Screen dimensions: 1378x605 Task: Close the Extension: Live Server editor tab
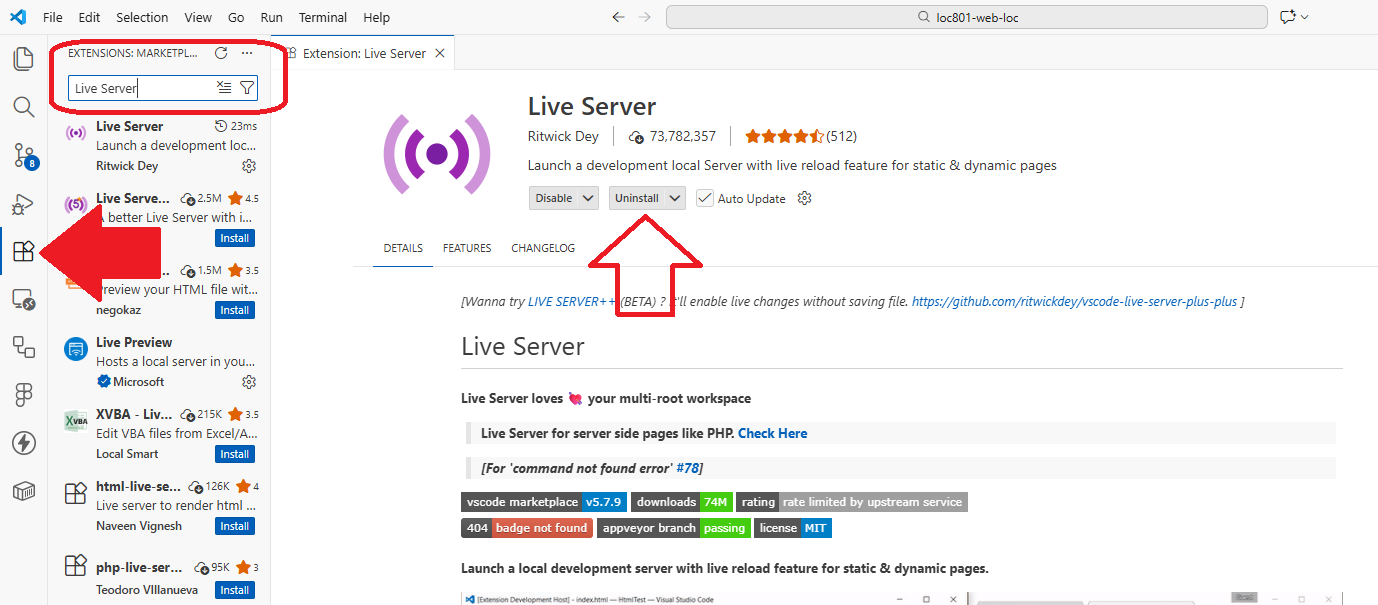pos(440,53)
